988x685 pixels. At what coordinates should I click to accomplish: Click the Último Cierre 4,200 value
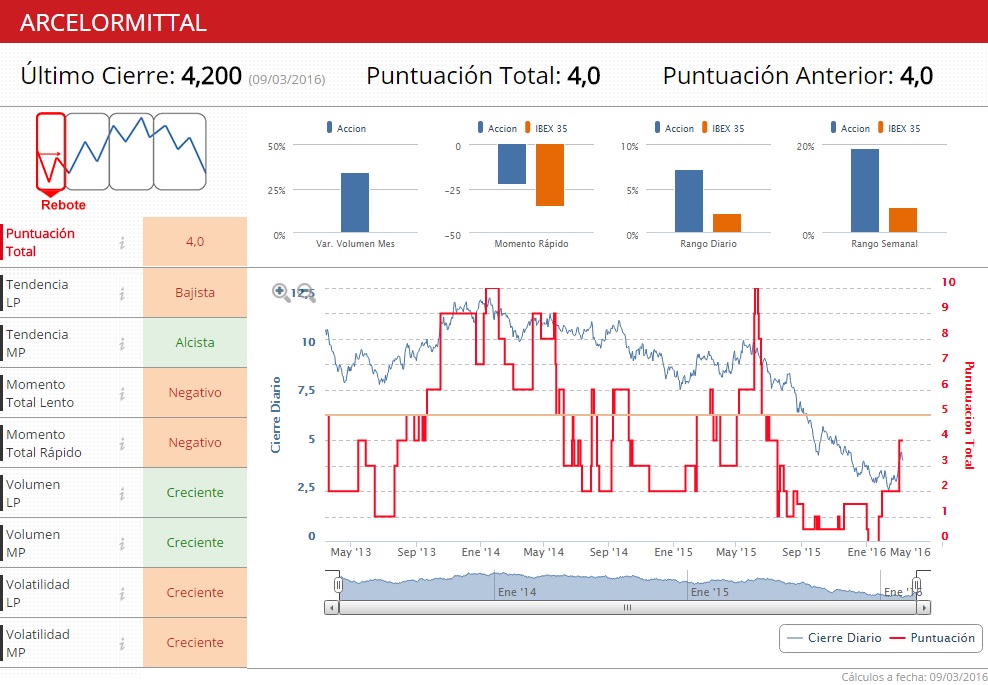click(x=211, y=76)
